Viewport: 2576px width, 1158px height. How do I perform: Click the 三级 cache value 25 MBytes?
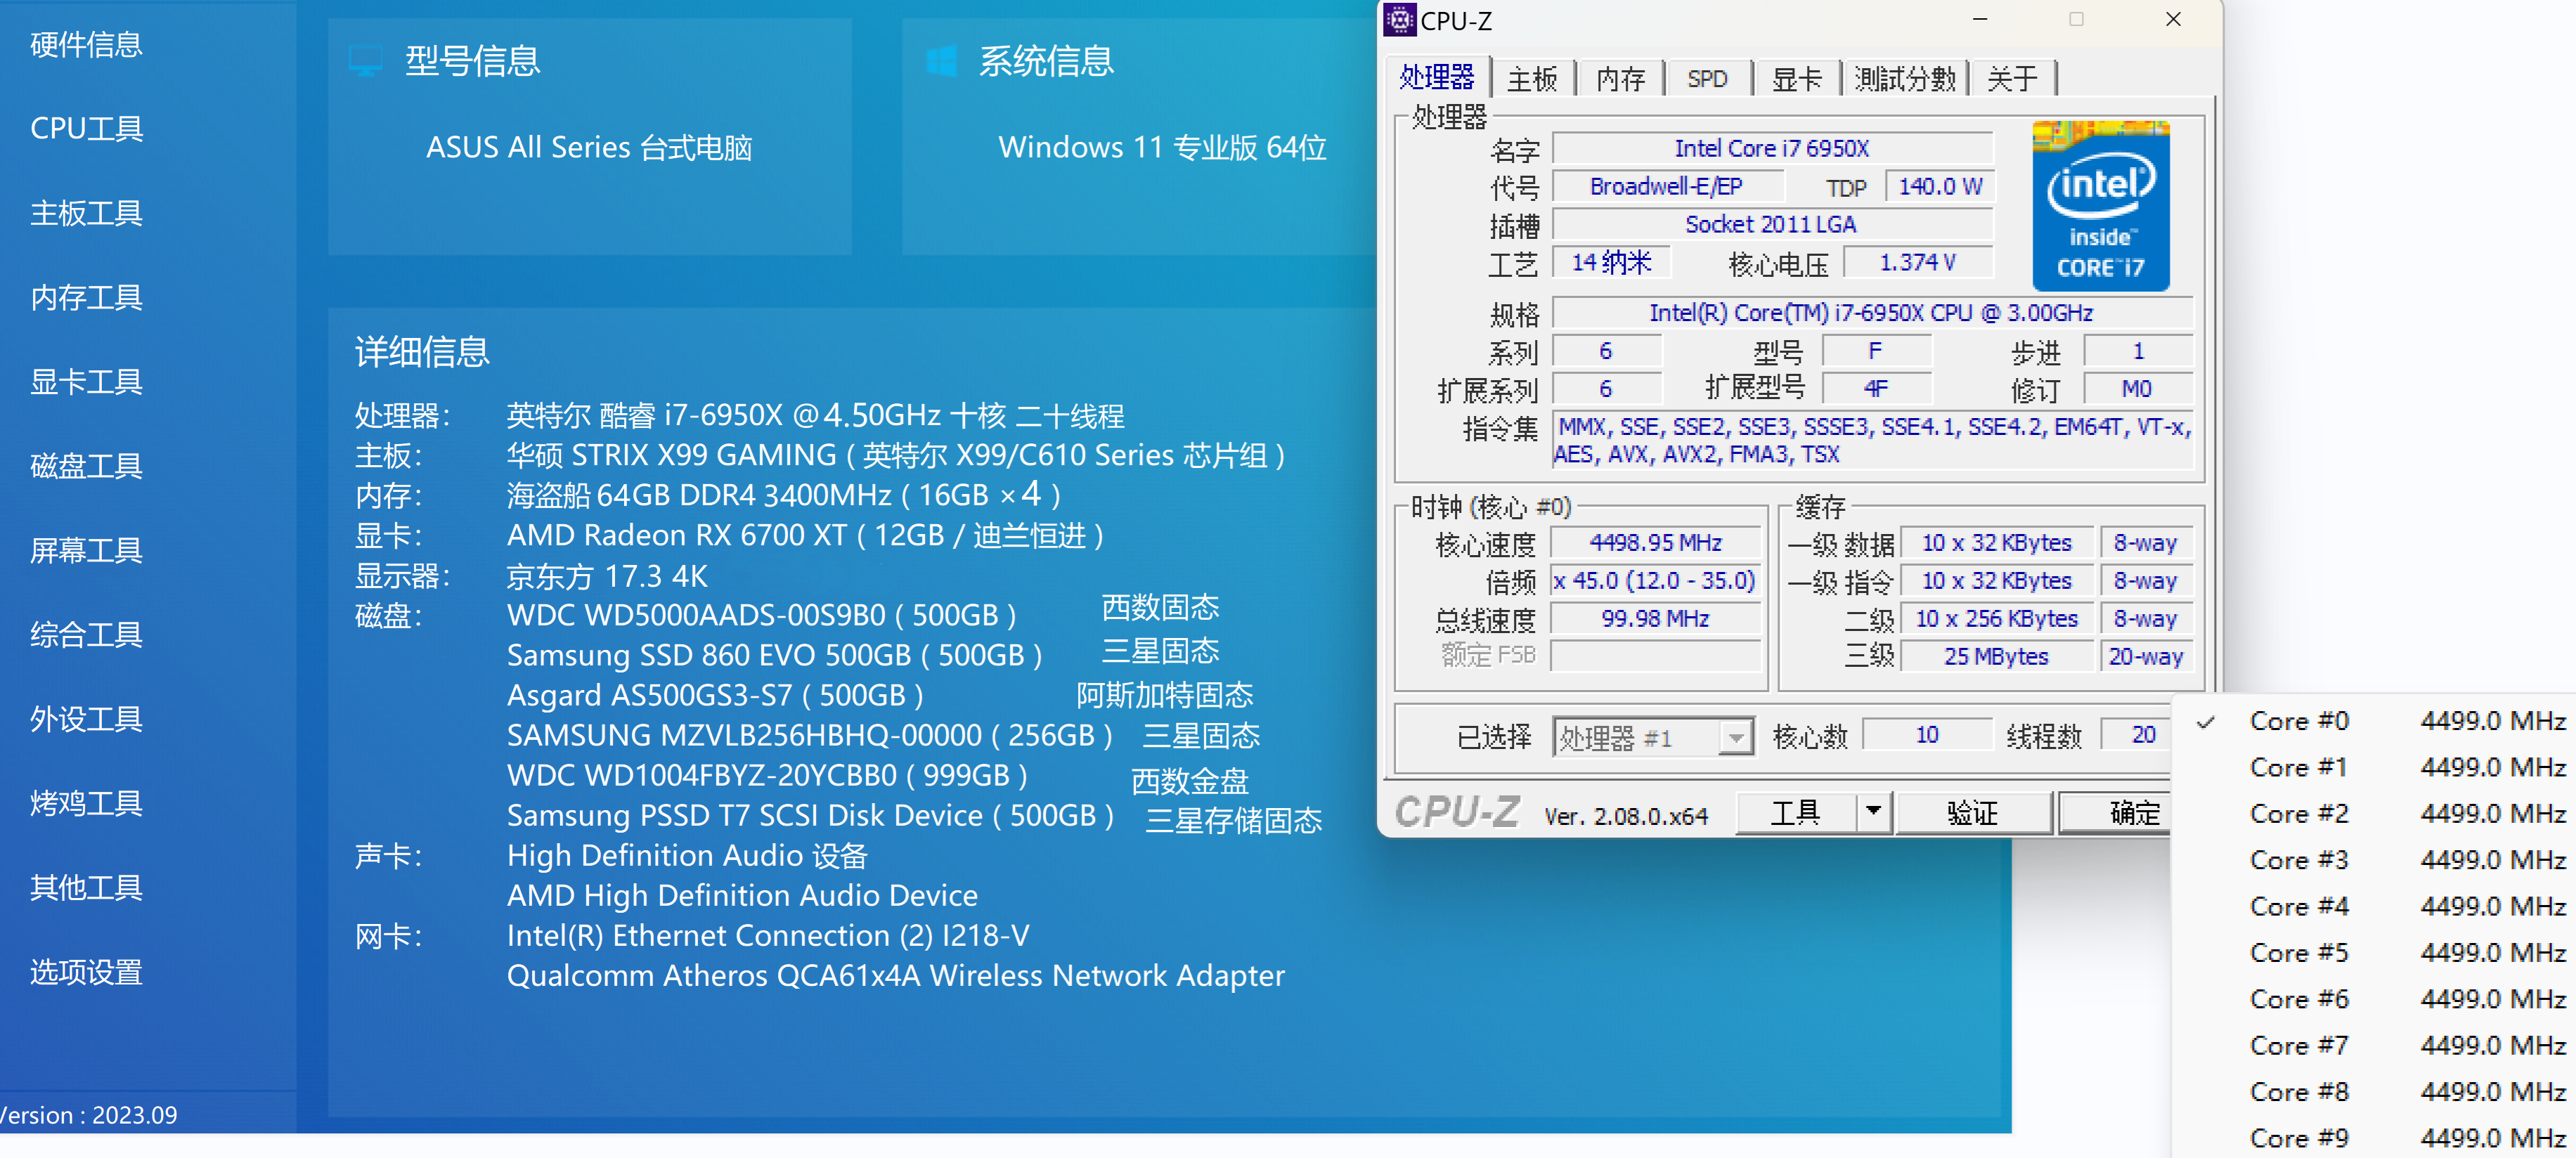[x=1996, y=657]
